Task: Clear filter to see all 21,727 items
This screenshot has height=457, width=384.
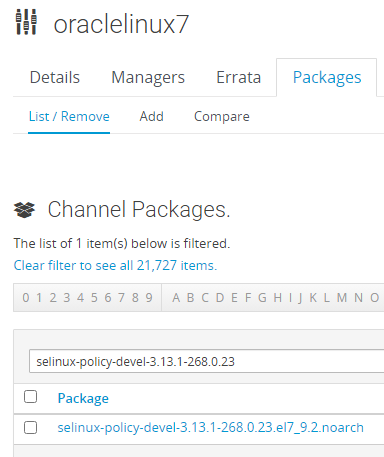Action: tap(115, 265)
